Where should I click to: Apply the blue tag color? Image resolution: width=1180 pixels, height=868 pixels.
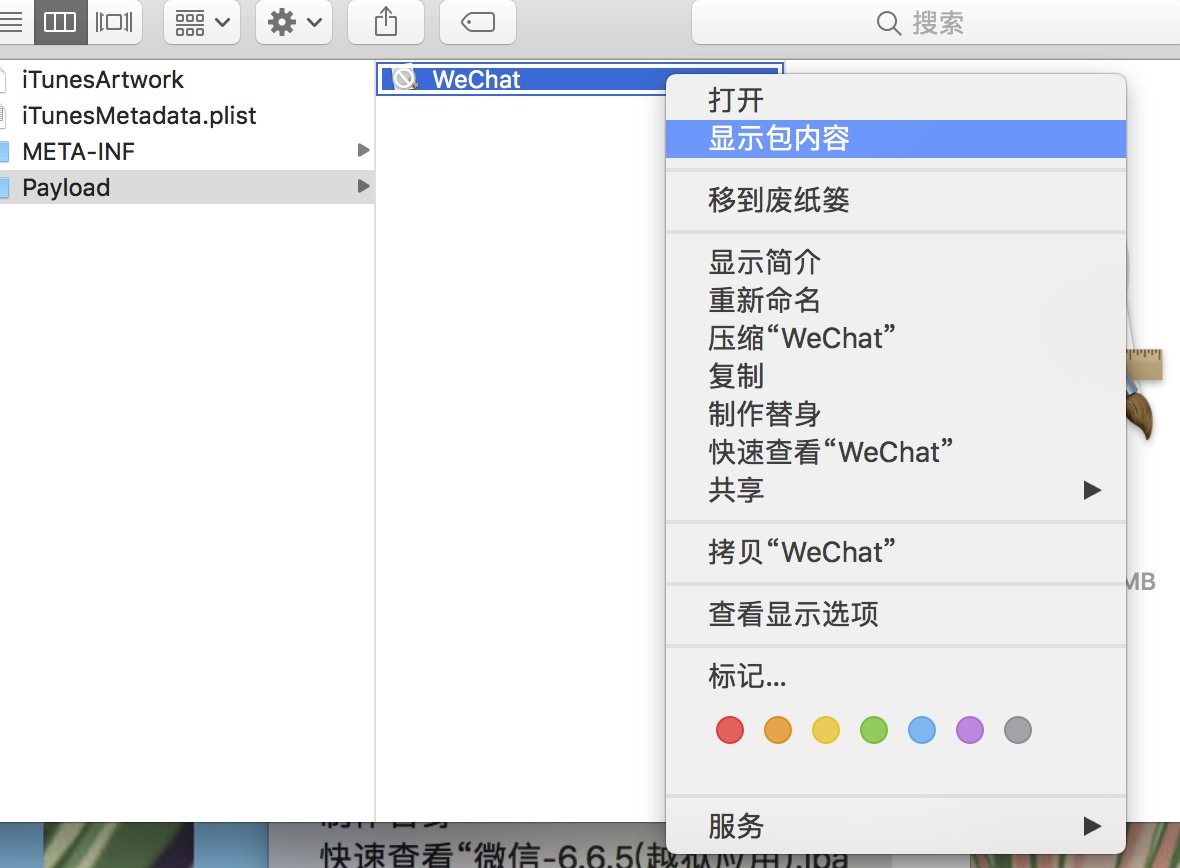(x=922, y=729)
